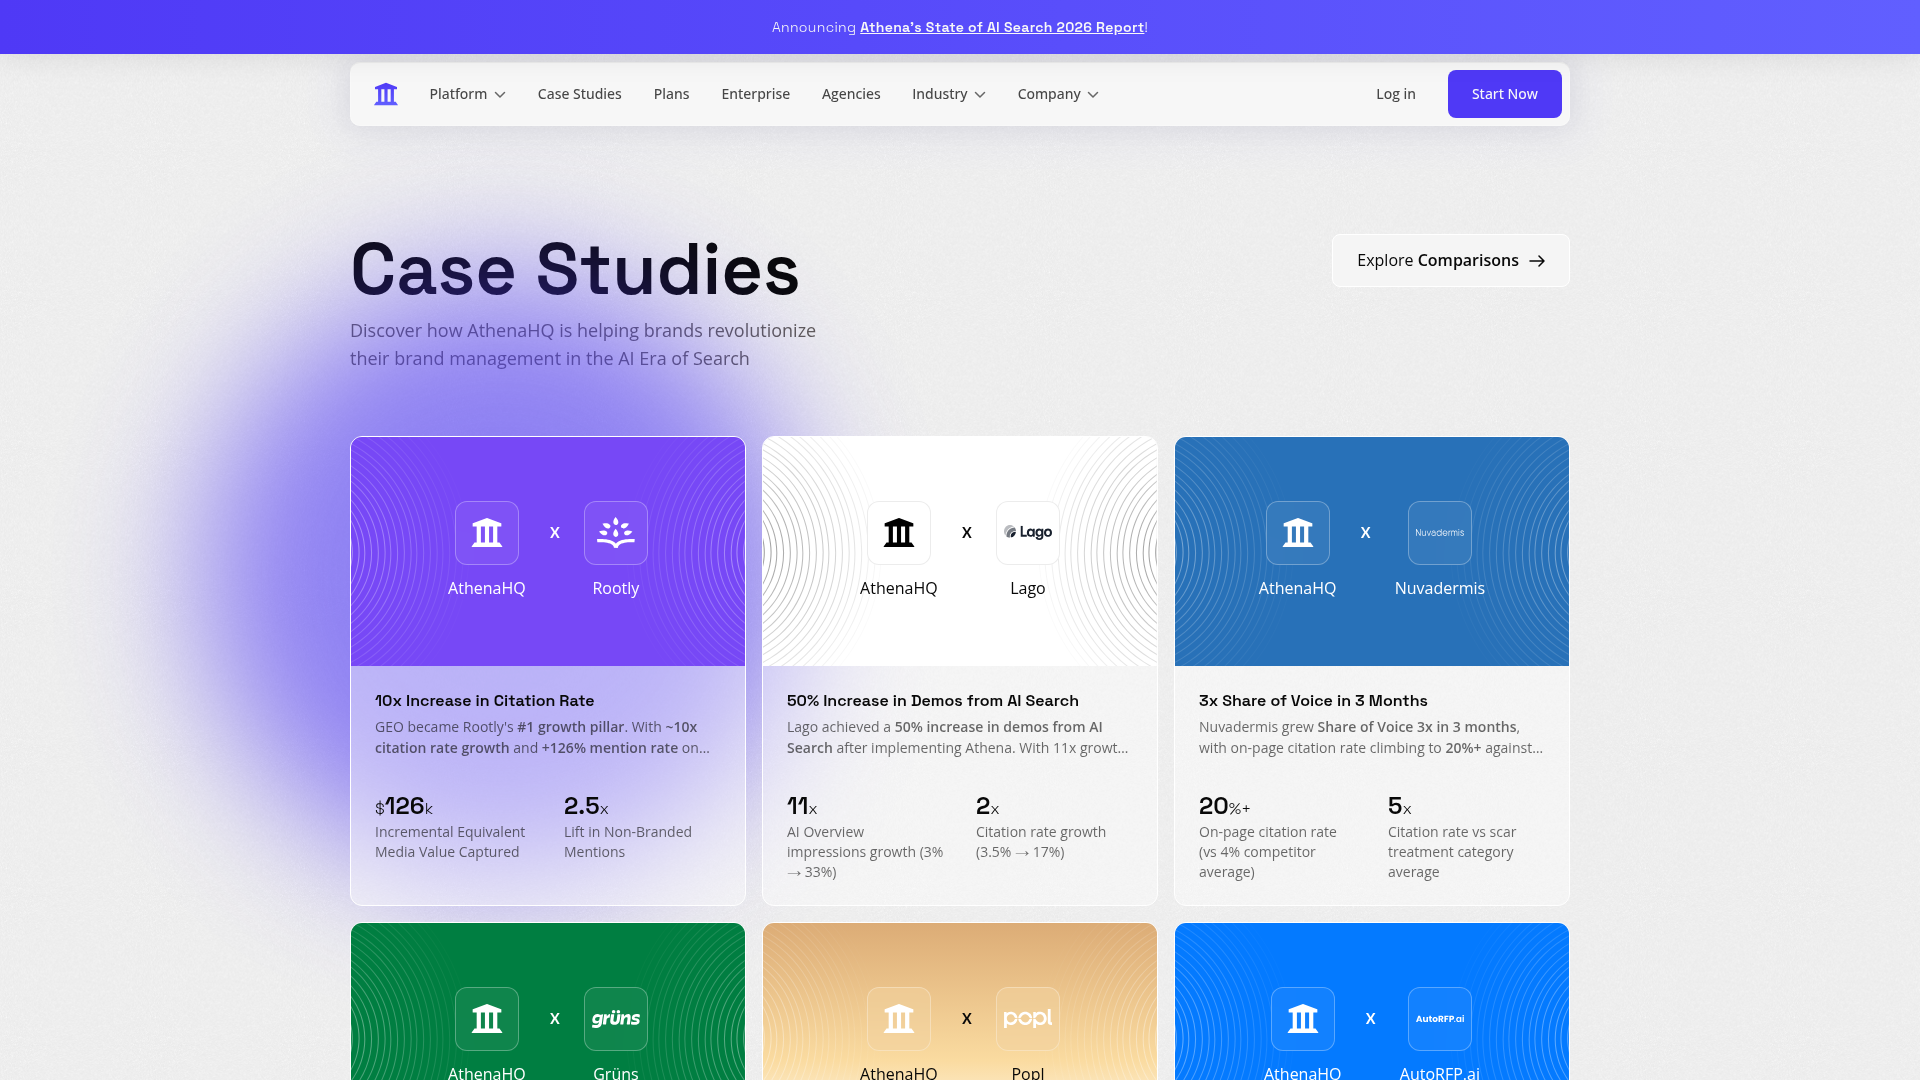This screenshot has width=1920, height=1080.
Task: Open '50% Increase in Demos from AI Search' study
Action: (933, 701)
